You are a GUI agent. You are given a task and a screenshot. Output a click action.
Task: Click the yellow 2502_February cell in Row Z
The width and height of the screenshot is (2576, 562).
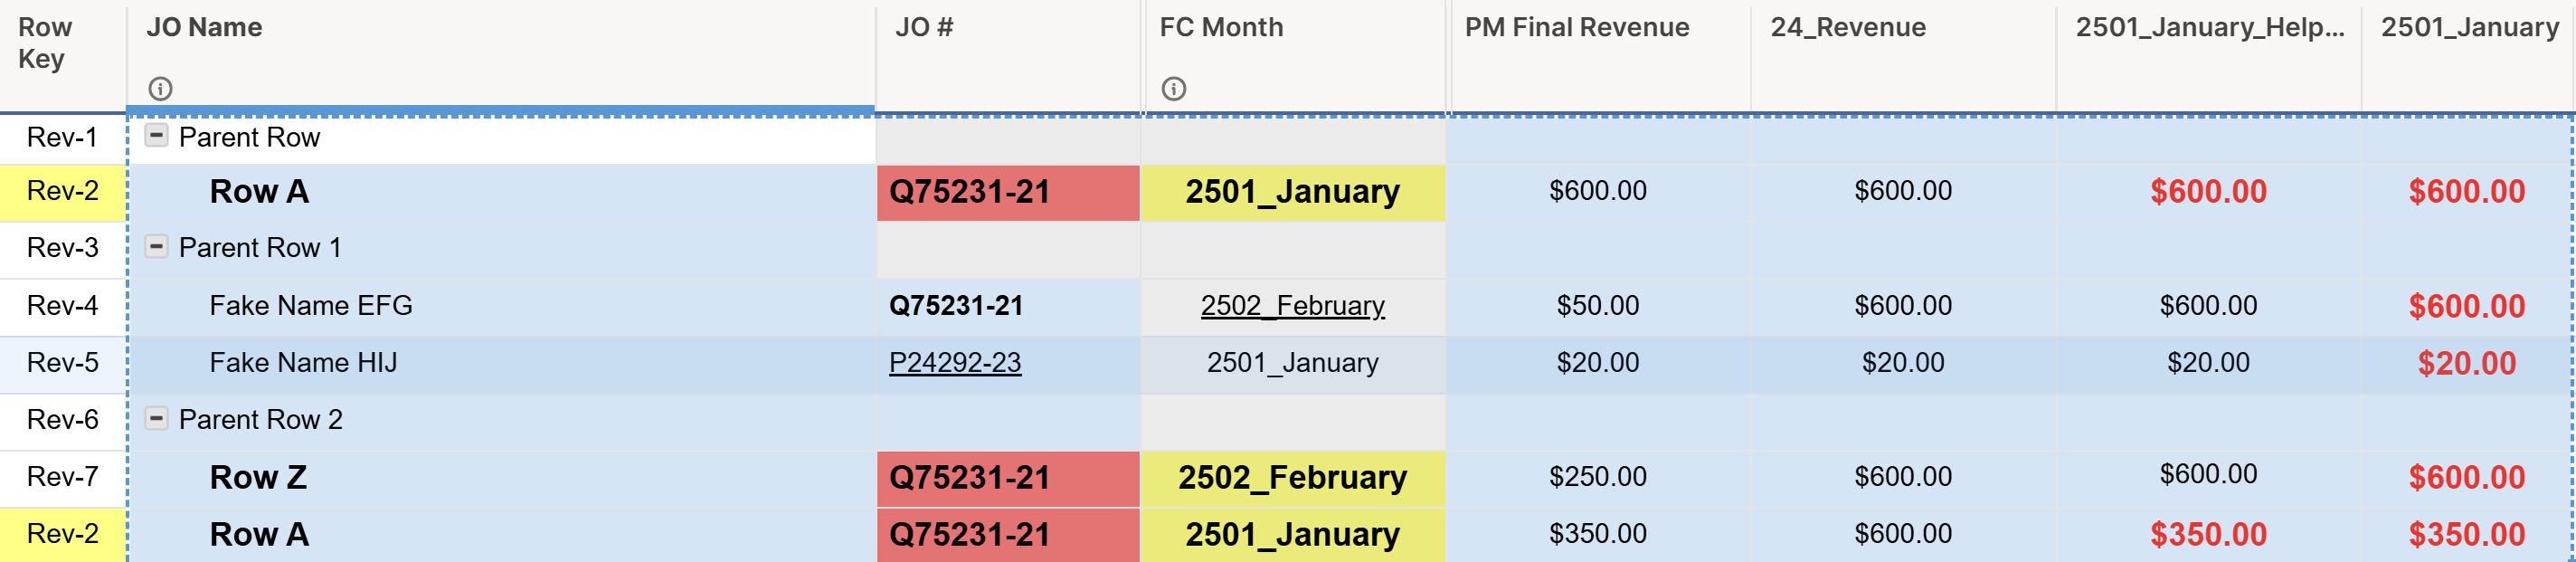pos(1293,478)
